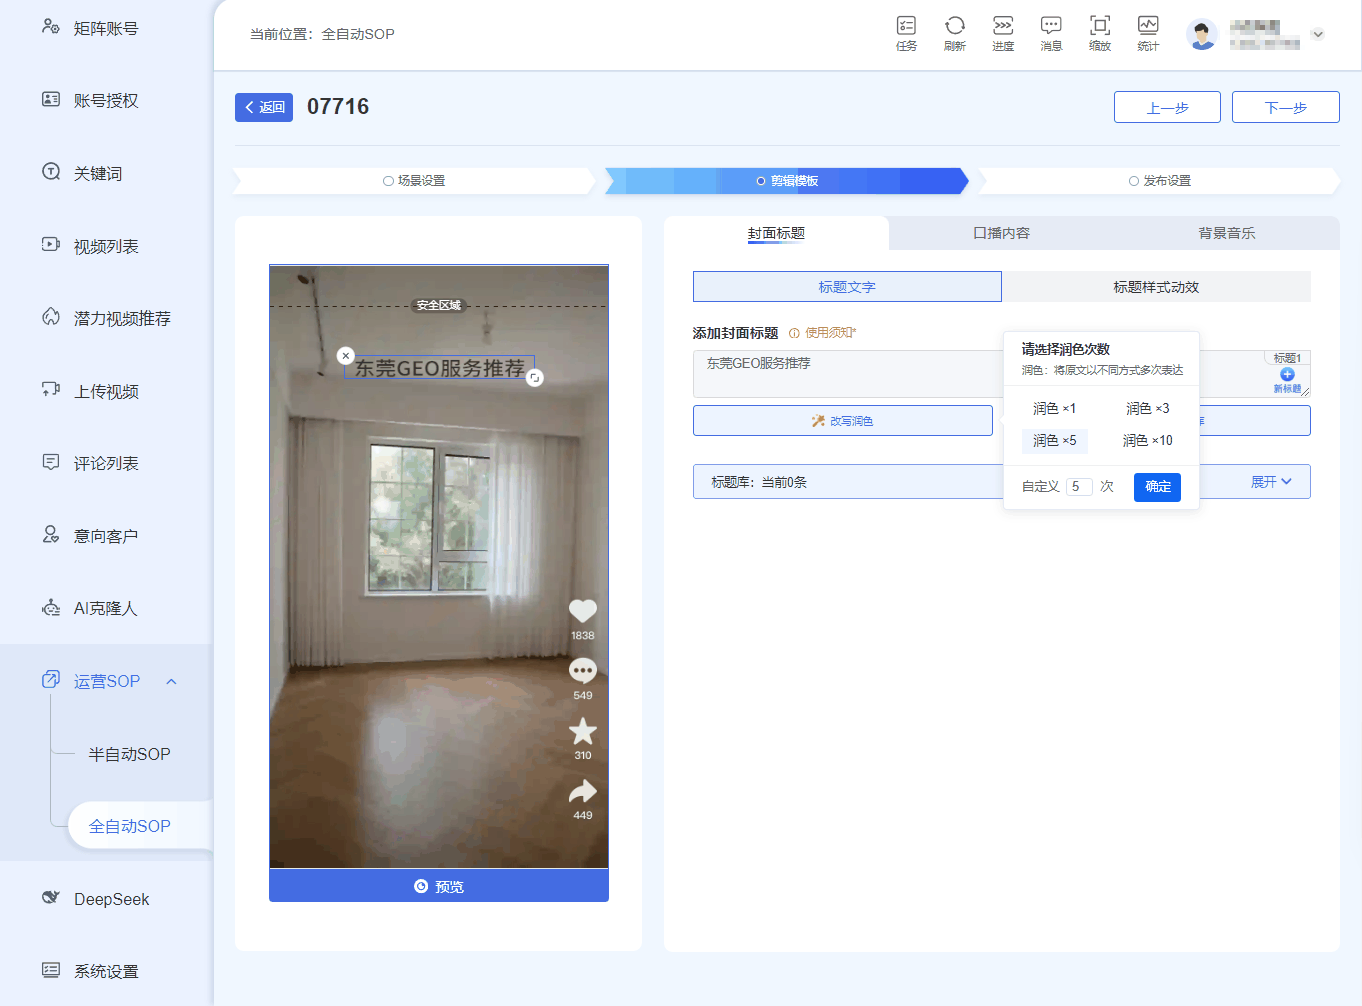Select the 发布设置 step
This screenshot has height=1006, width=1362.
pos(1160,181)
